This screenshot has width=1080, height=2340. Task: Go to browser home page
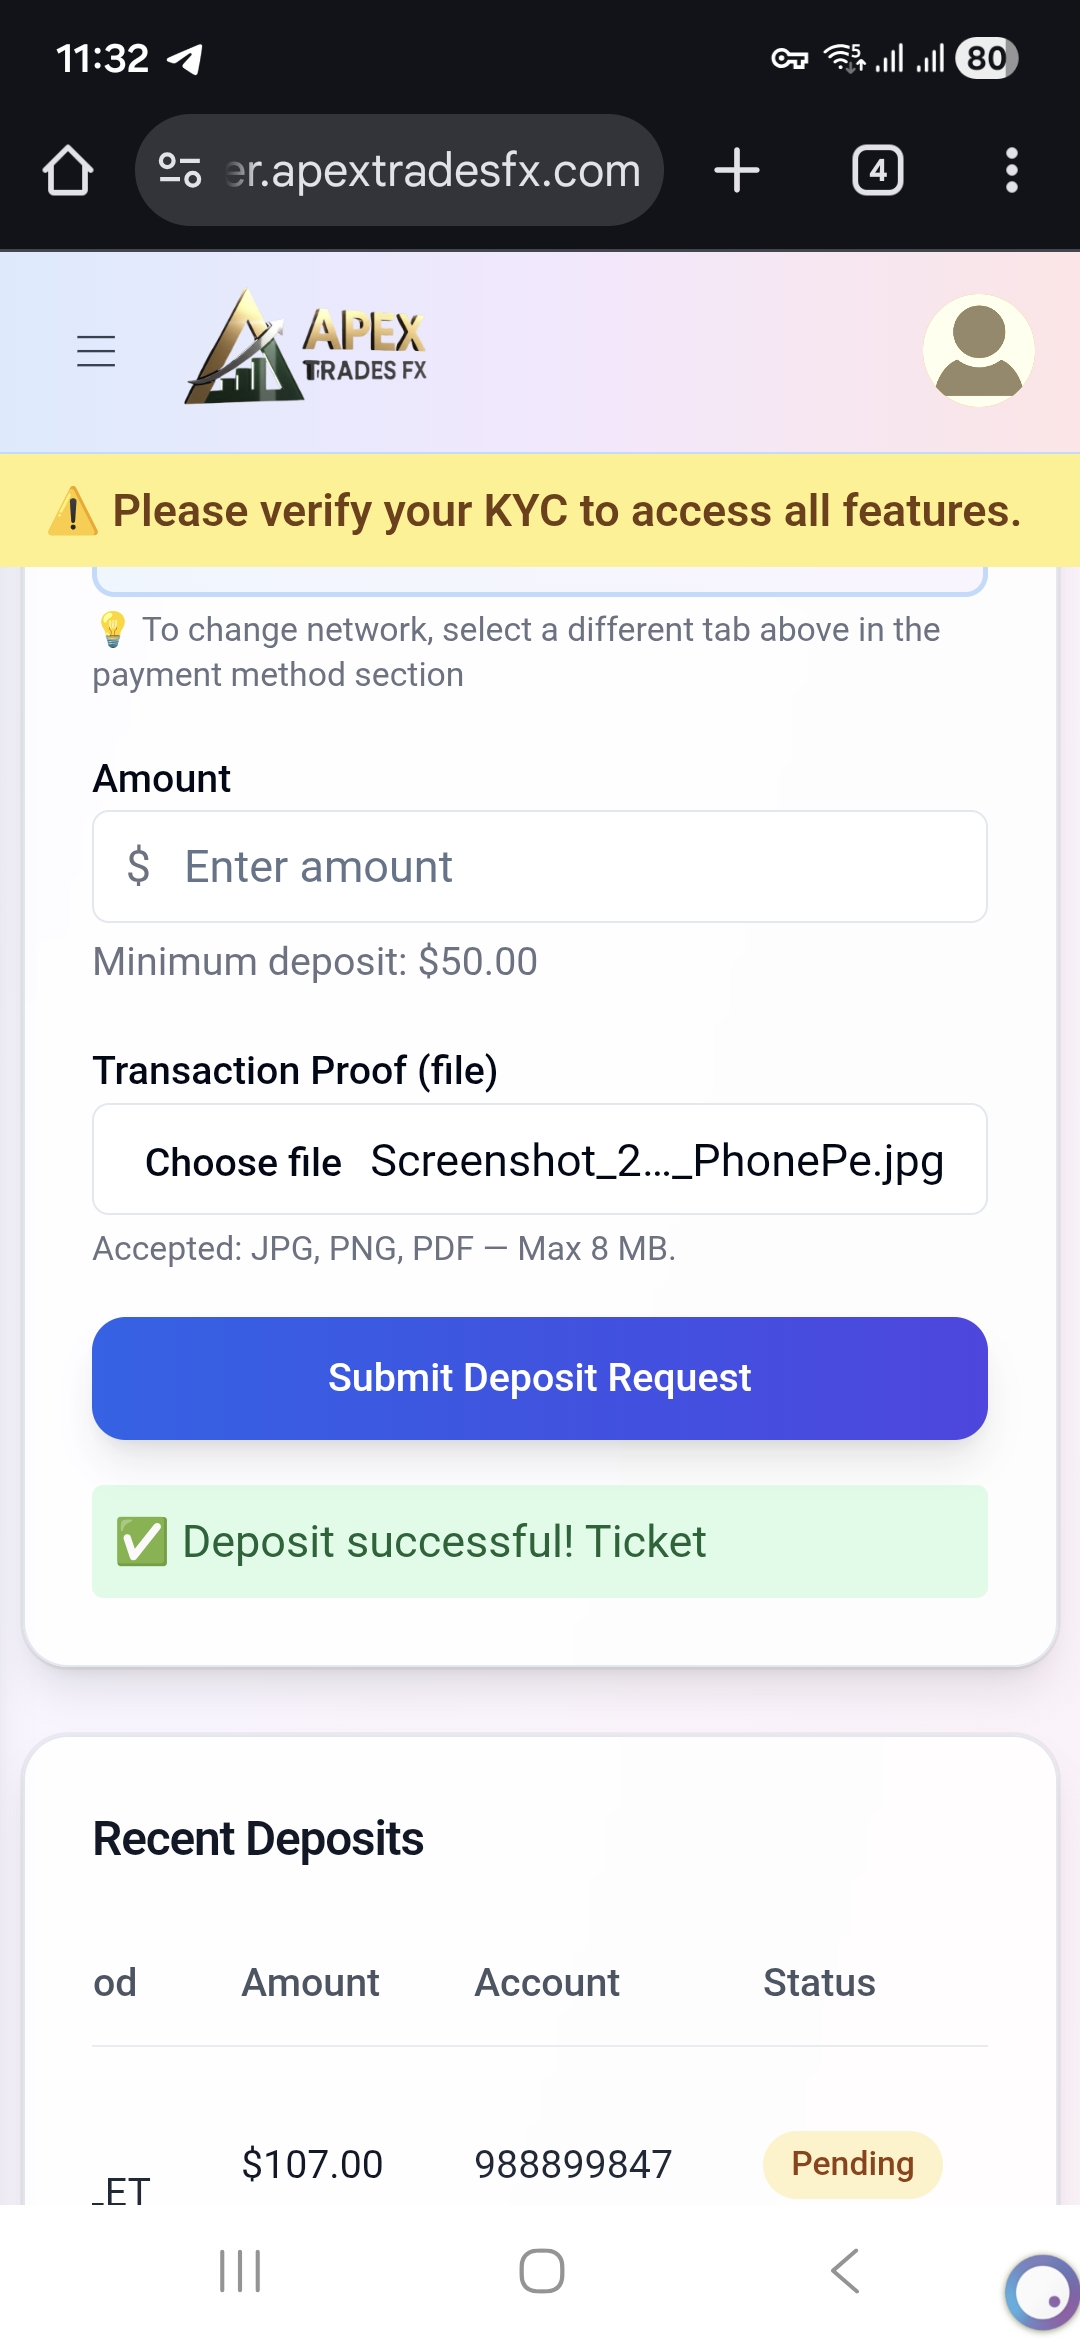point(68,170)
